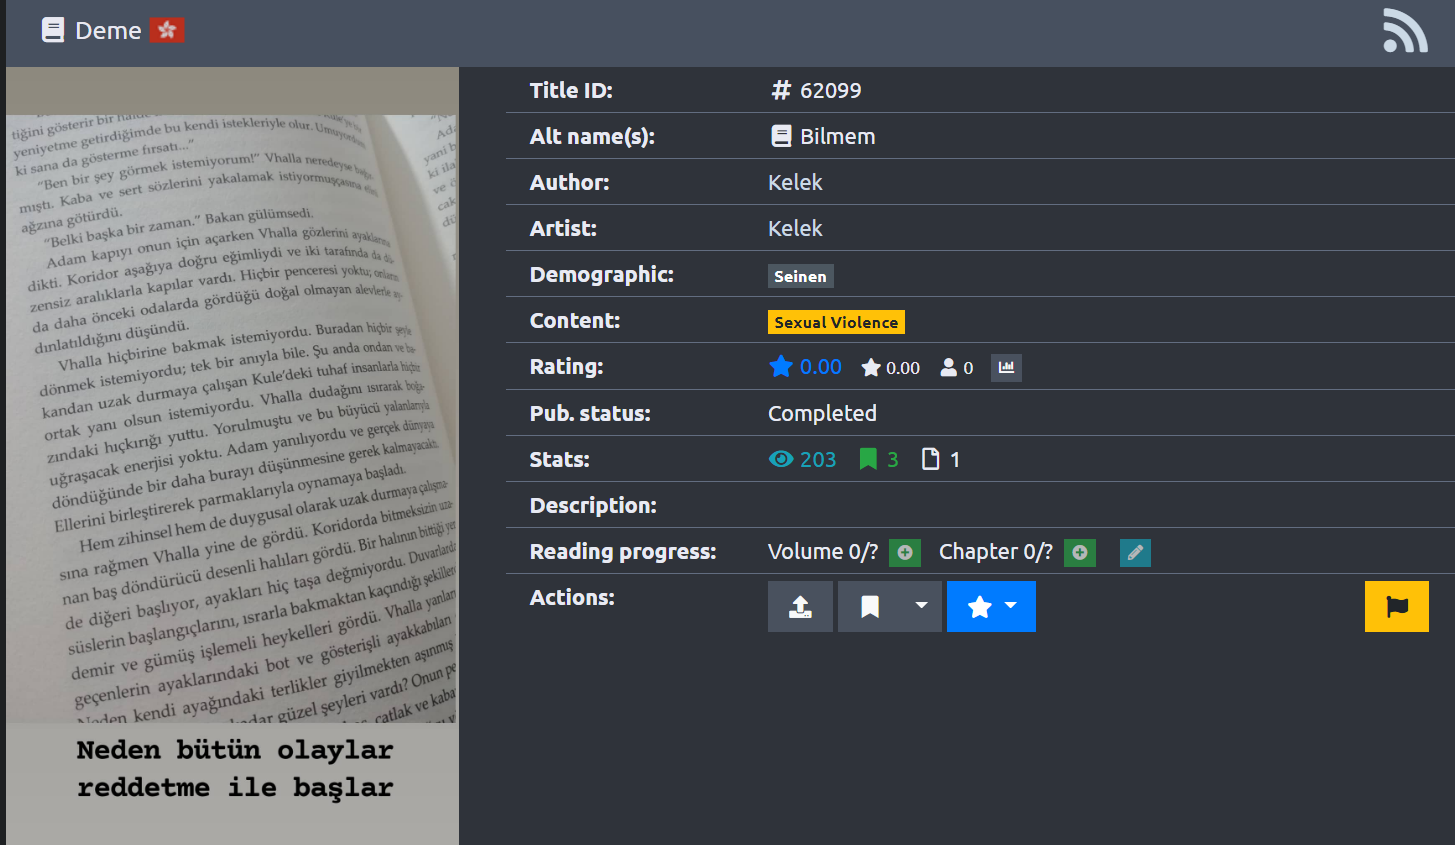Open author Kelek link
1455x845 pixels.
[795, 182]
